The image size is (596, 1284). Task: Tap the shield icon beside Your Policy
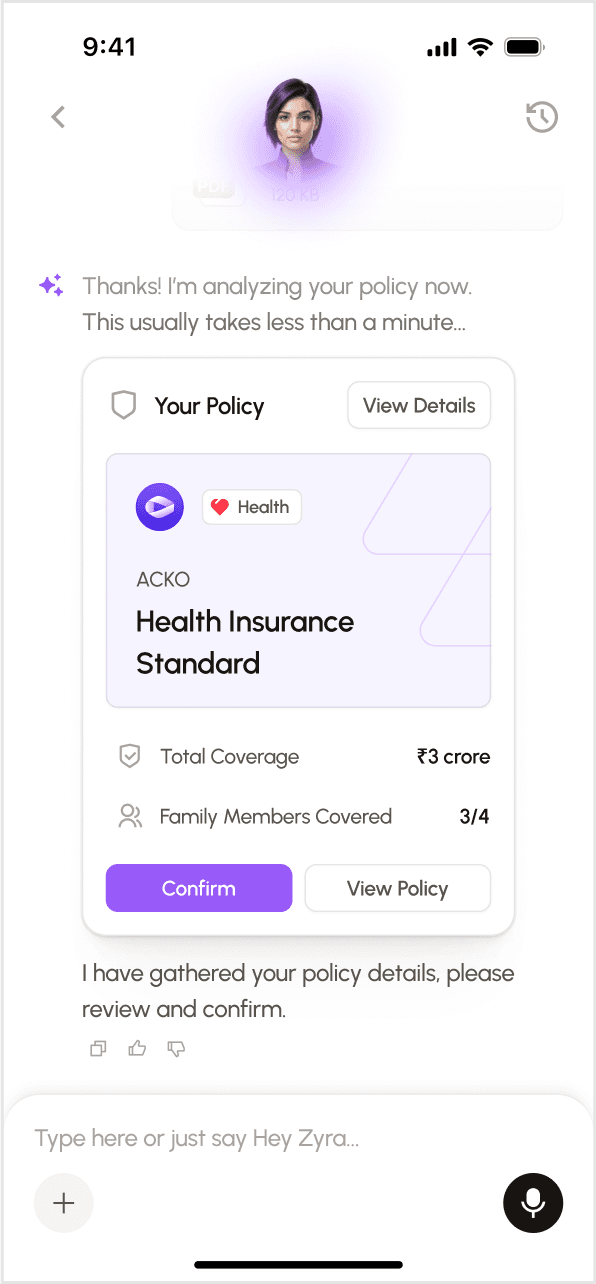(x=123, y=405)
